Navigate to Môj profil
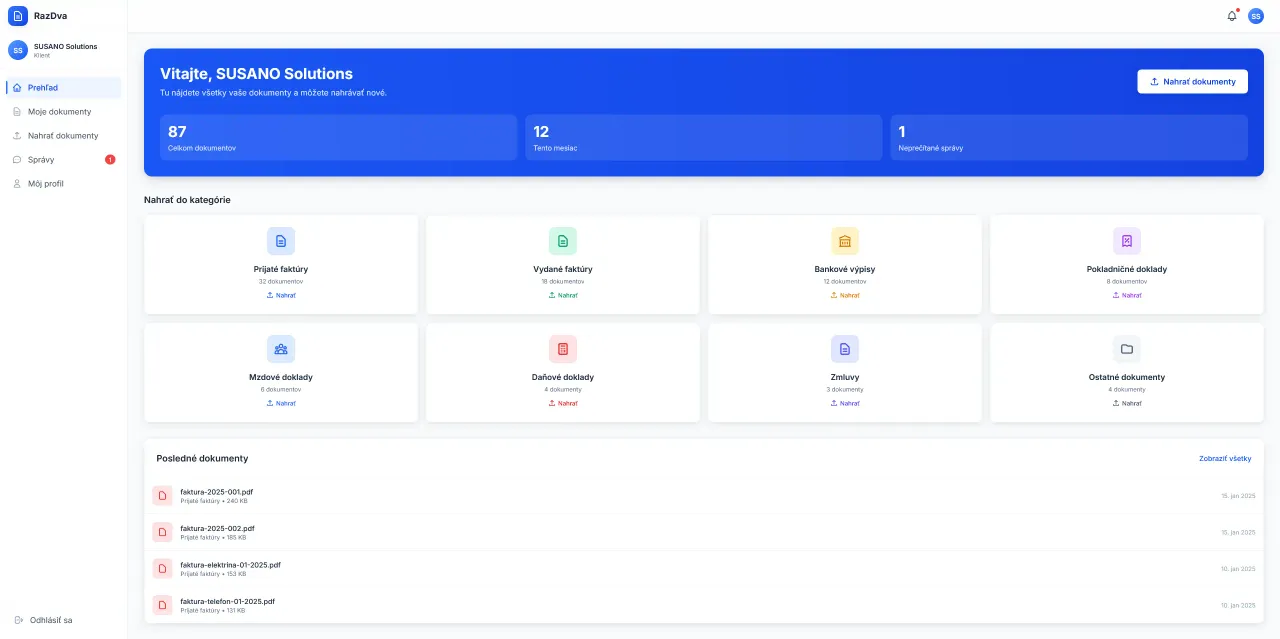The width and height of the screenshot is (1280, 639). (45, 184)
